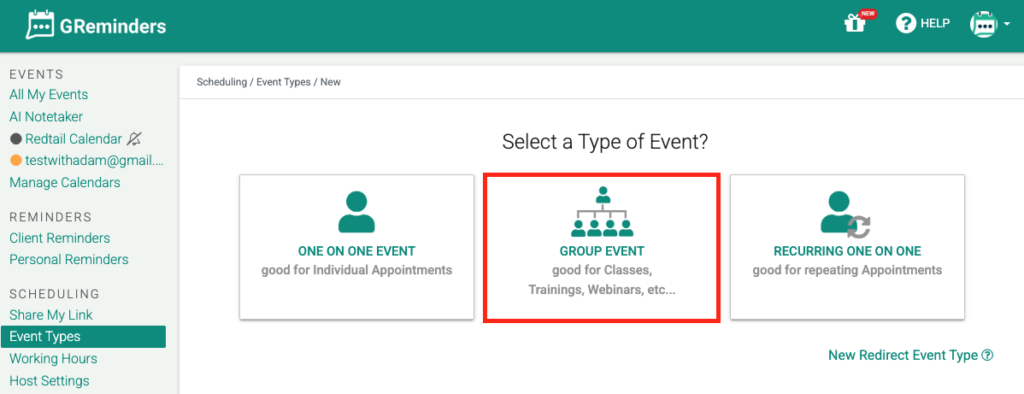Go to Manage Calendars
Image resolution: width=1024 pixels, height=394 pixels.
coord(65,182)
